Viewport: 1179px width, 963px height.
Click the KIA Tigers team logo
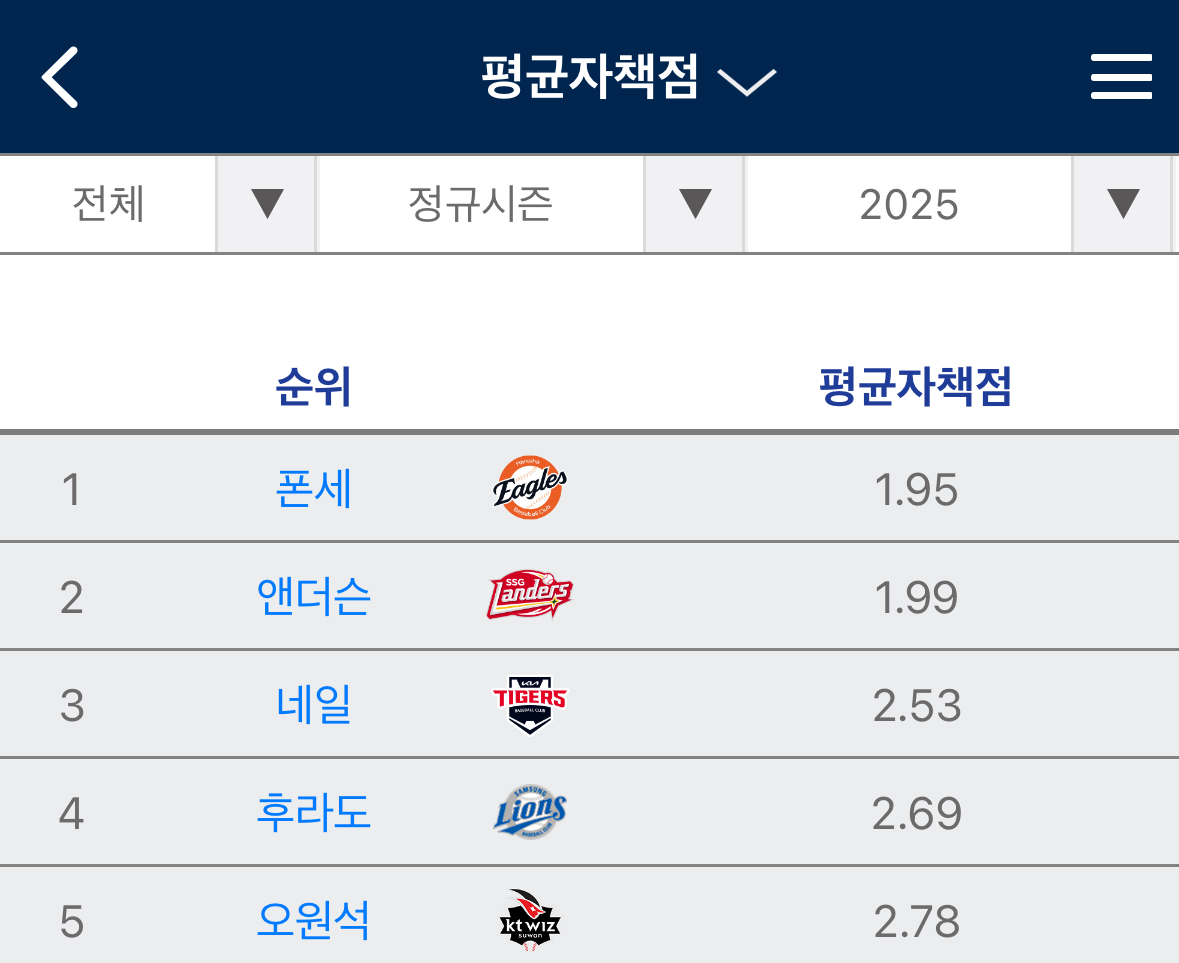pos(530,705)
